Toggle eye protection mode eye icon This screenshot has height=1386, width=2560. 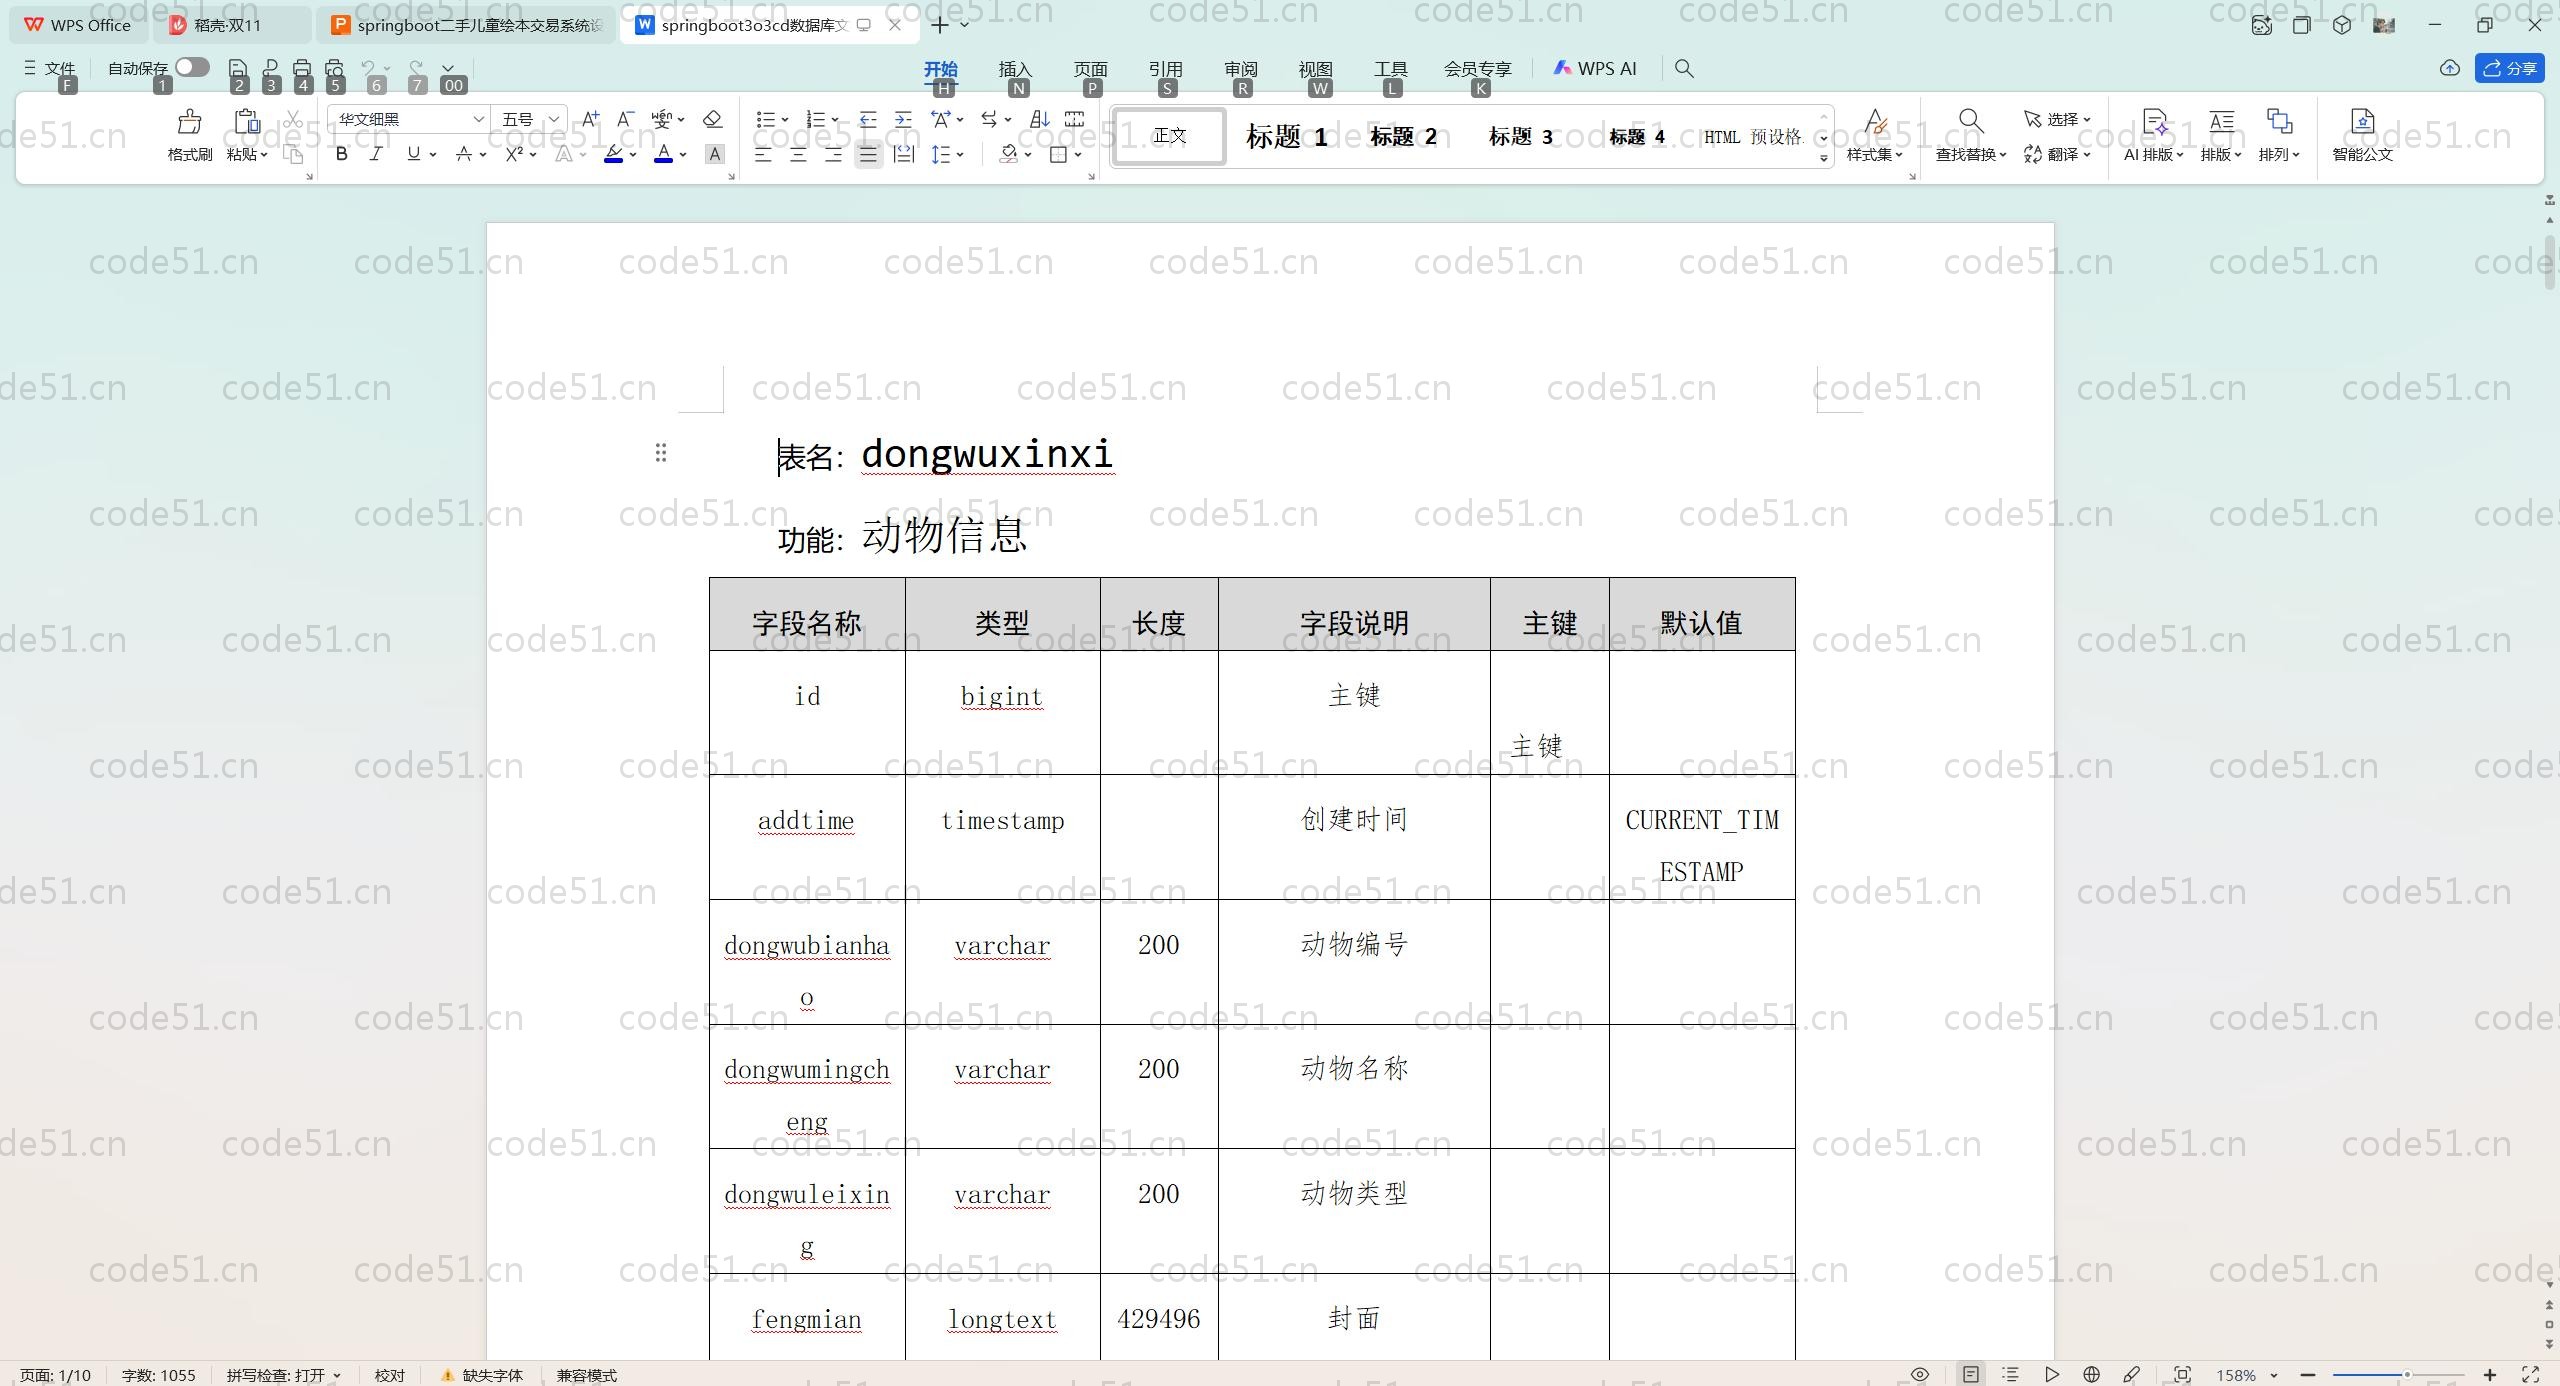point(1919,1375)
